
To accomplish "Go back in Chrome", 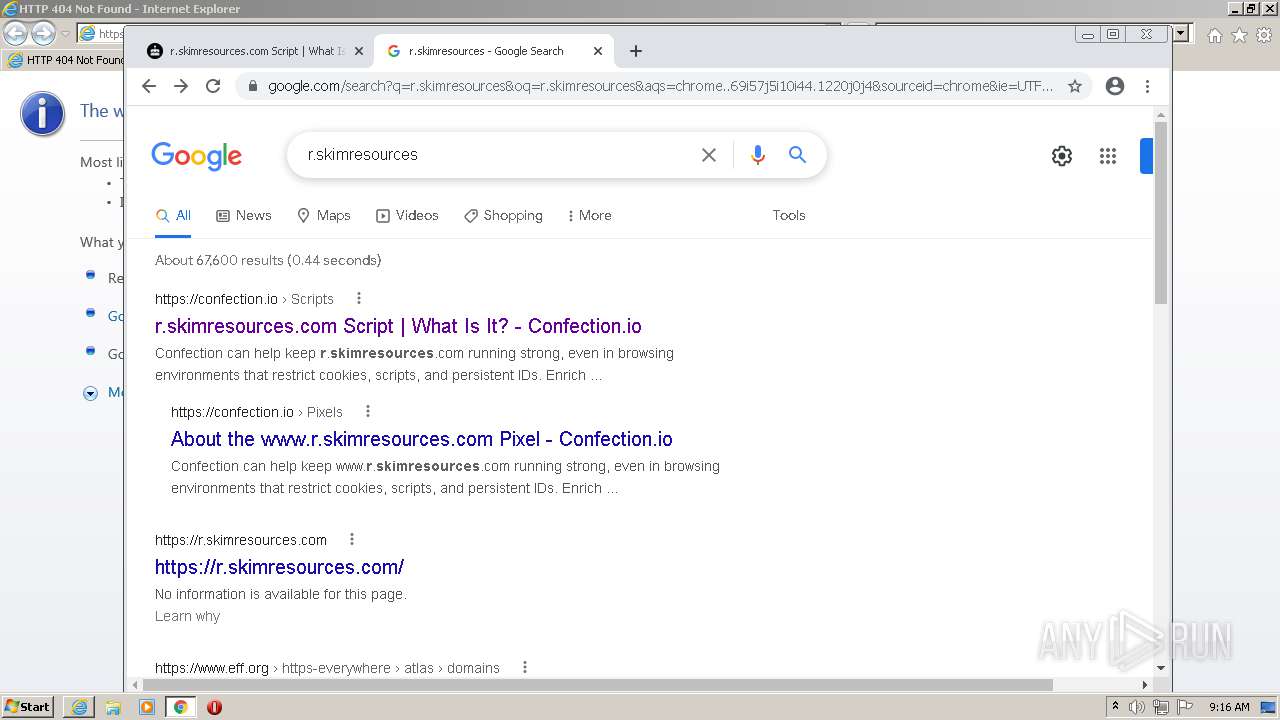I will coord(149,86).
